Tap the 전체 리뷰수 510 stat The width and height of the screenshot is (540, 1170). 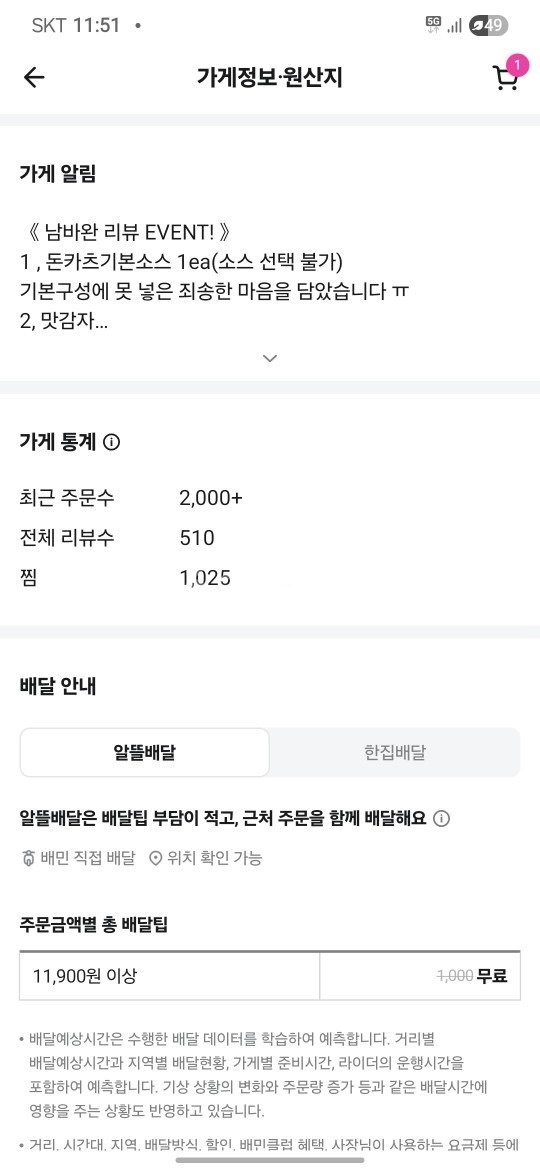pos(117,538)
